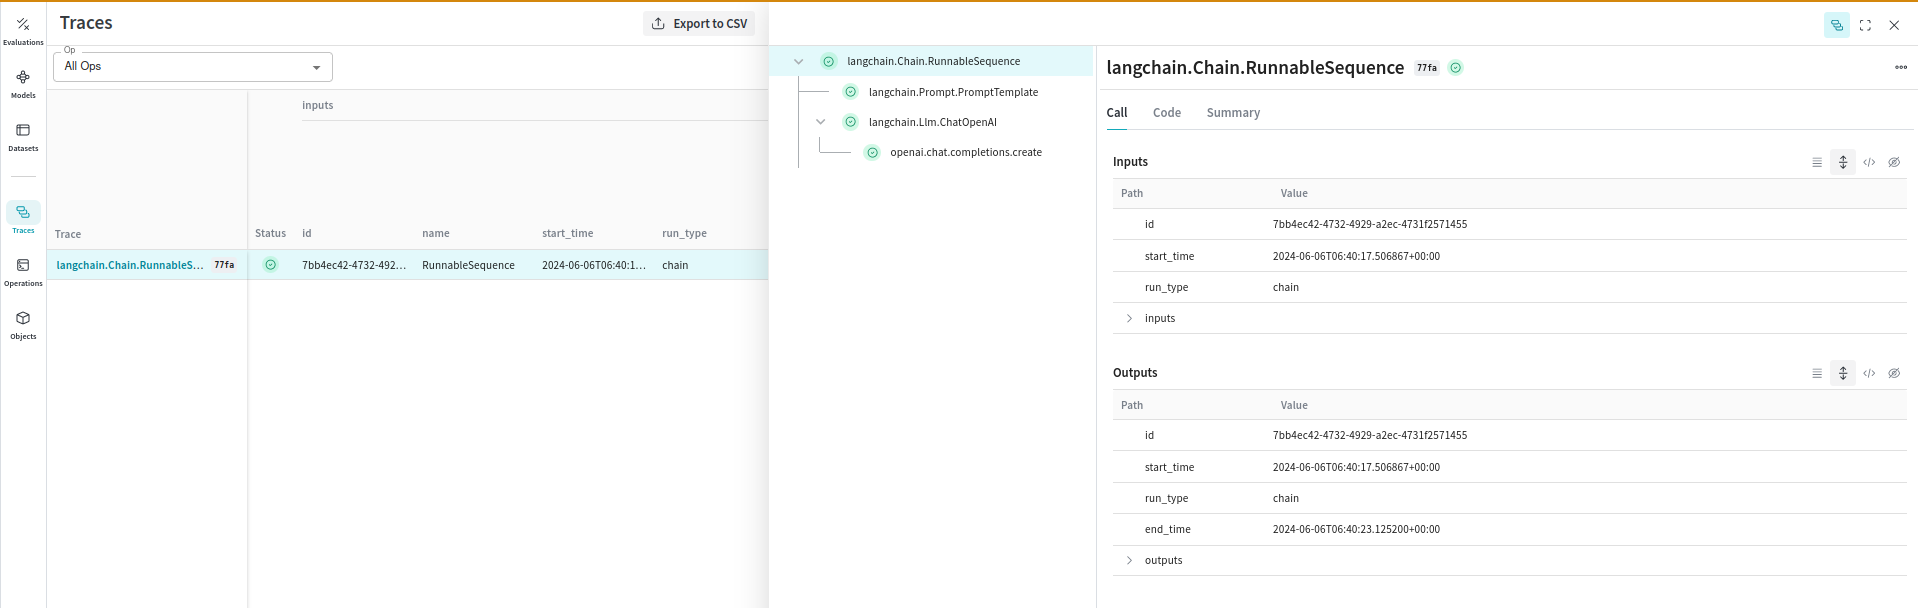Show Outputs as code view

pos(1869,373)
